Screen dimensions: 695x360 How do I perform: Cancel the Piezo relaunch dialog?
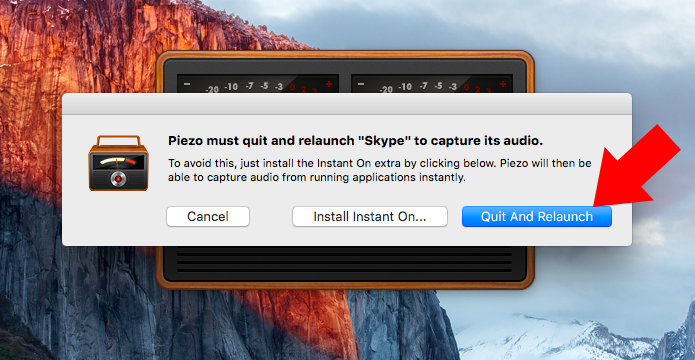point(208,216)
